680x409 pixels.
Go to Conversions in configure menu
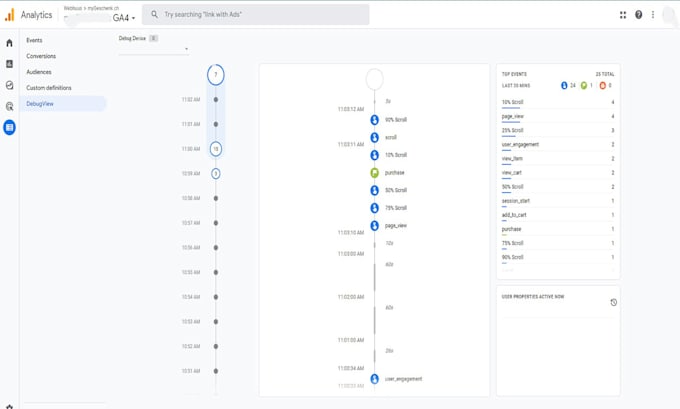point(41,56)
